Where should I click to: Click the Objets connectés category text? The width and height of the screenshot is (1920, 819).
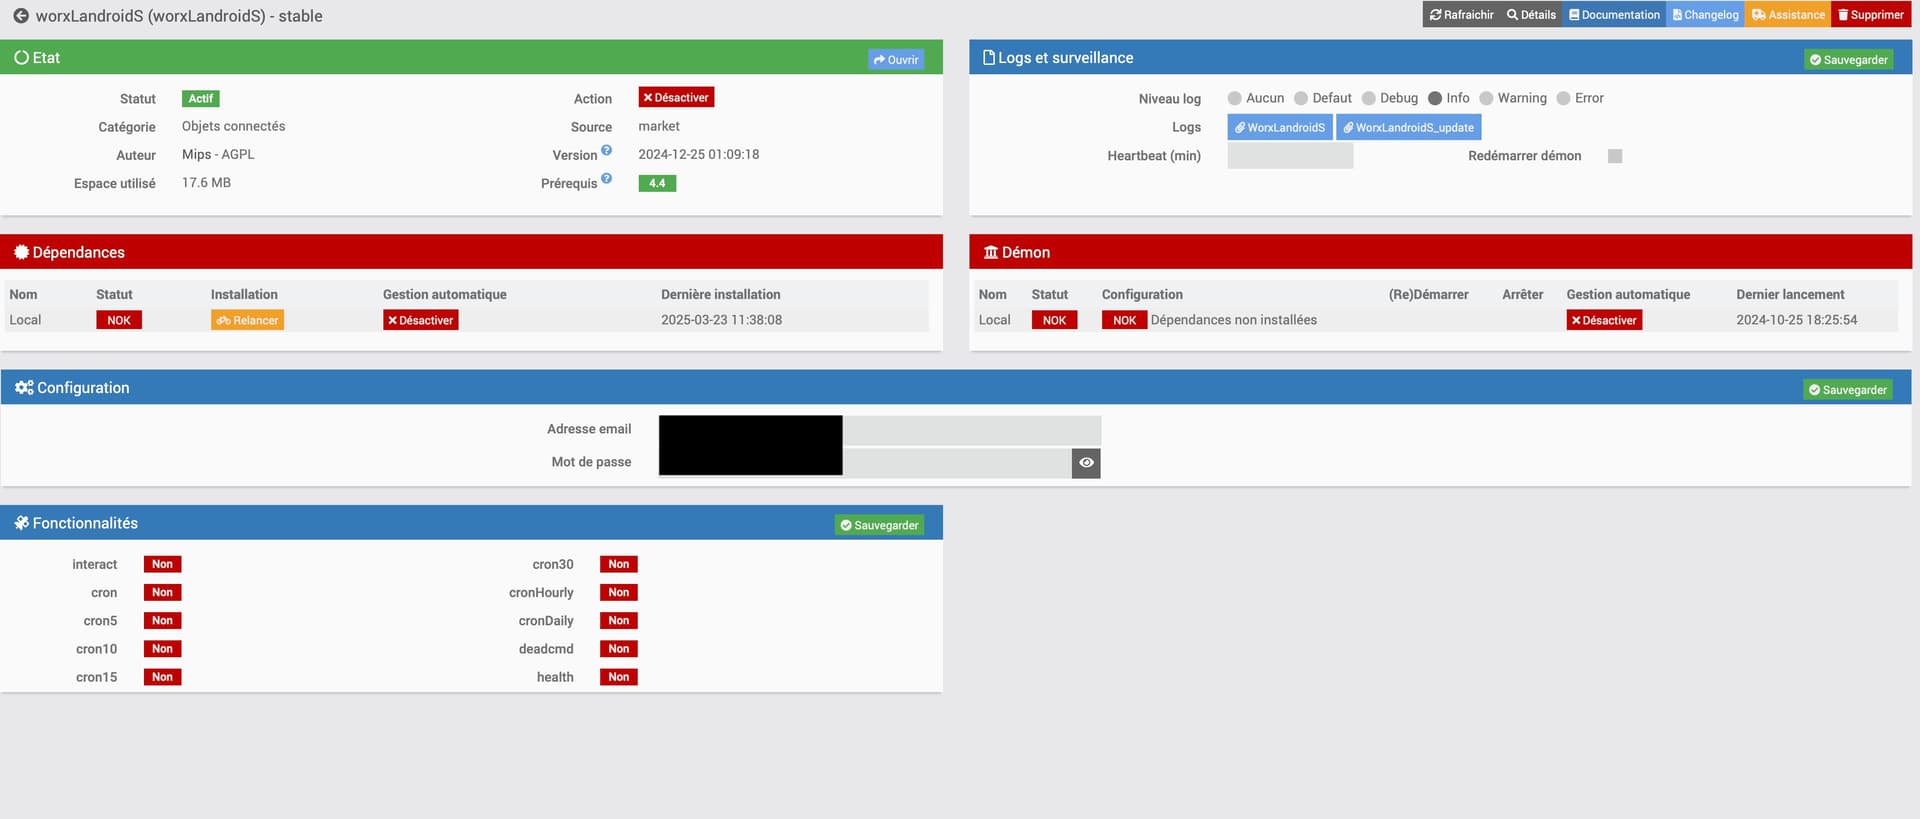pyautogui.click(x=233, y=126)
